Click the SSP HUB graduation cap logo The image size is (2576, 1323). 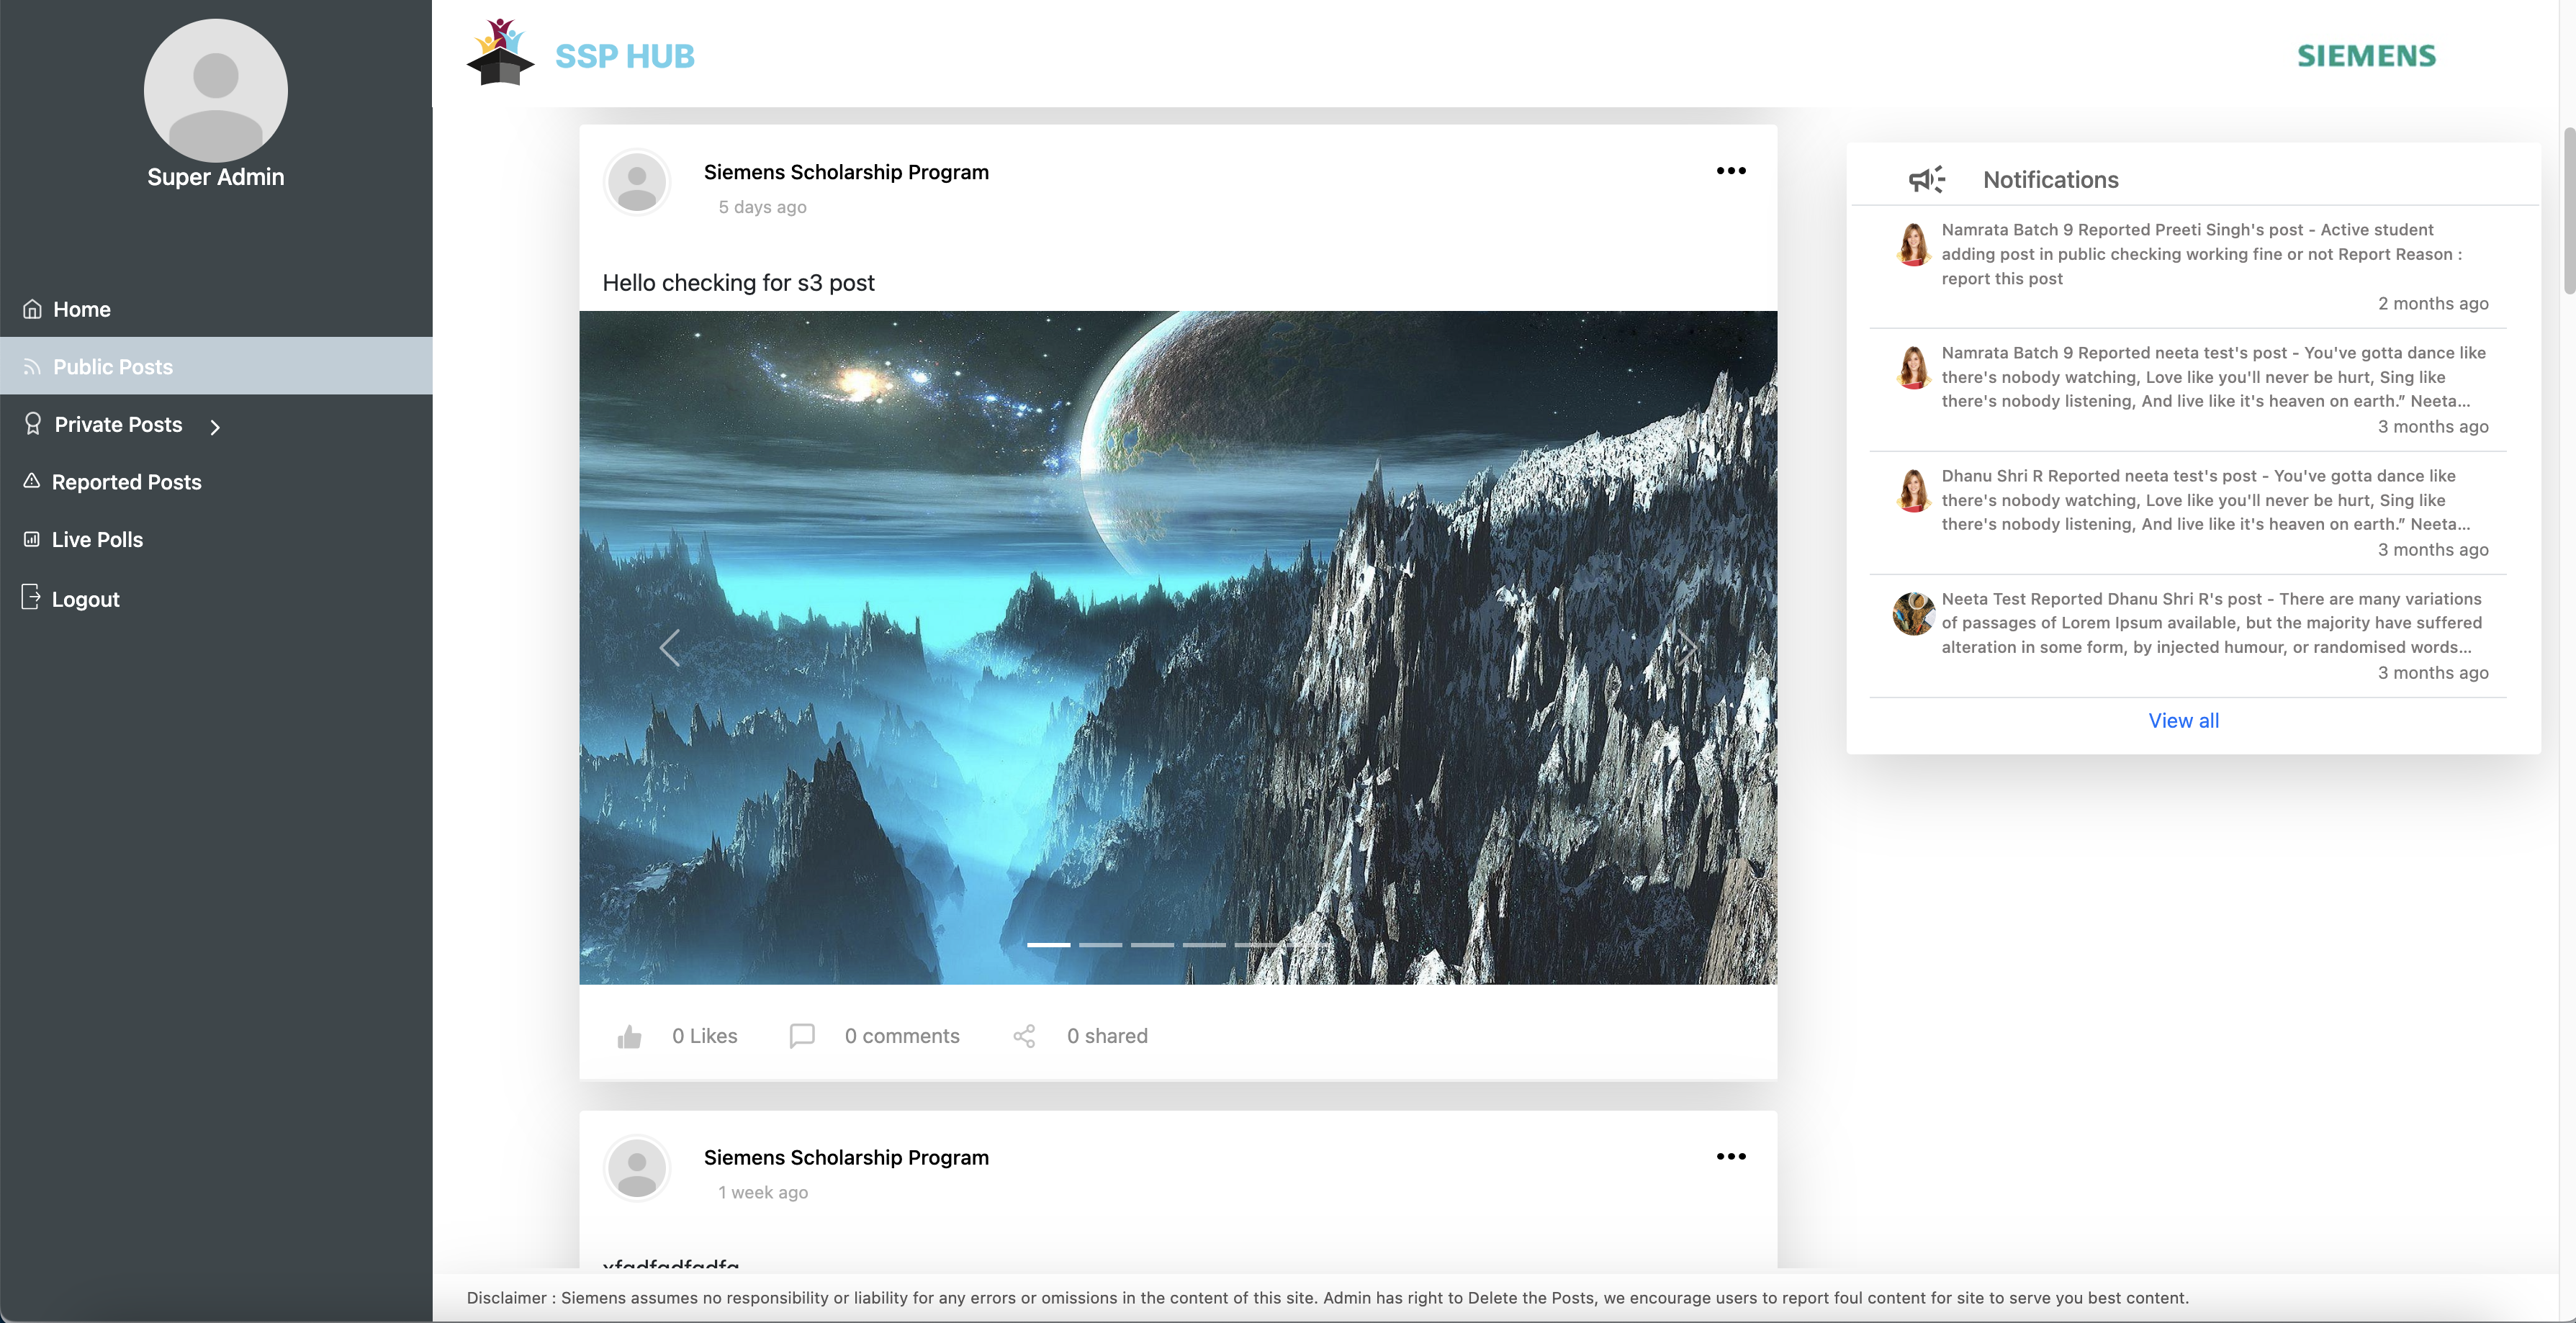(x=500, y=53)
